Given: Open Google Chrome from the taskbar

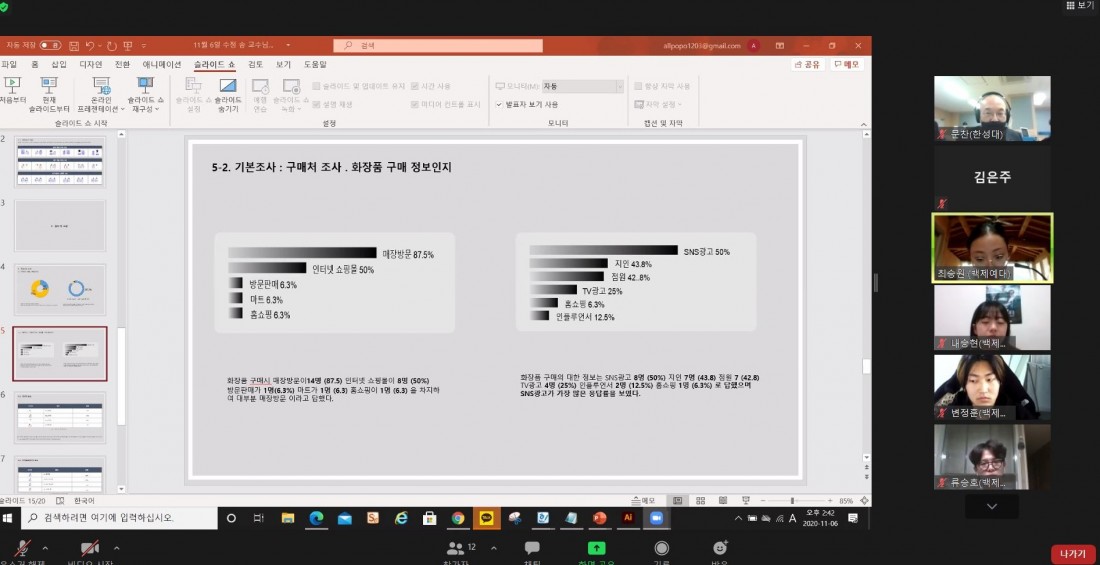Looking at the screenshot, I should coord(457,518).
